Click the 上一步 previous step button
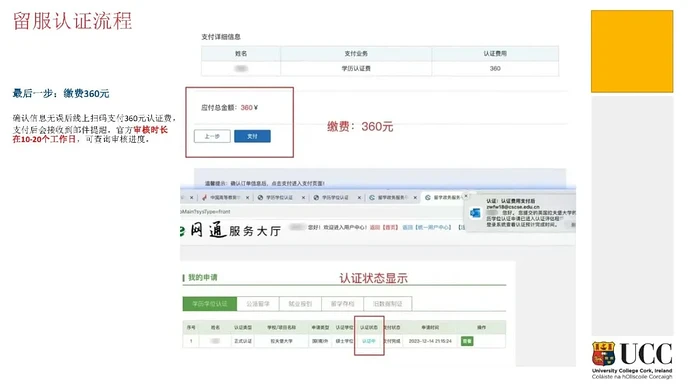This screenshot has width=690, height=387. click(212, 136)
